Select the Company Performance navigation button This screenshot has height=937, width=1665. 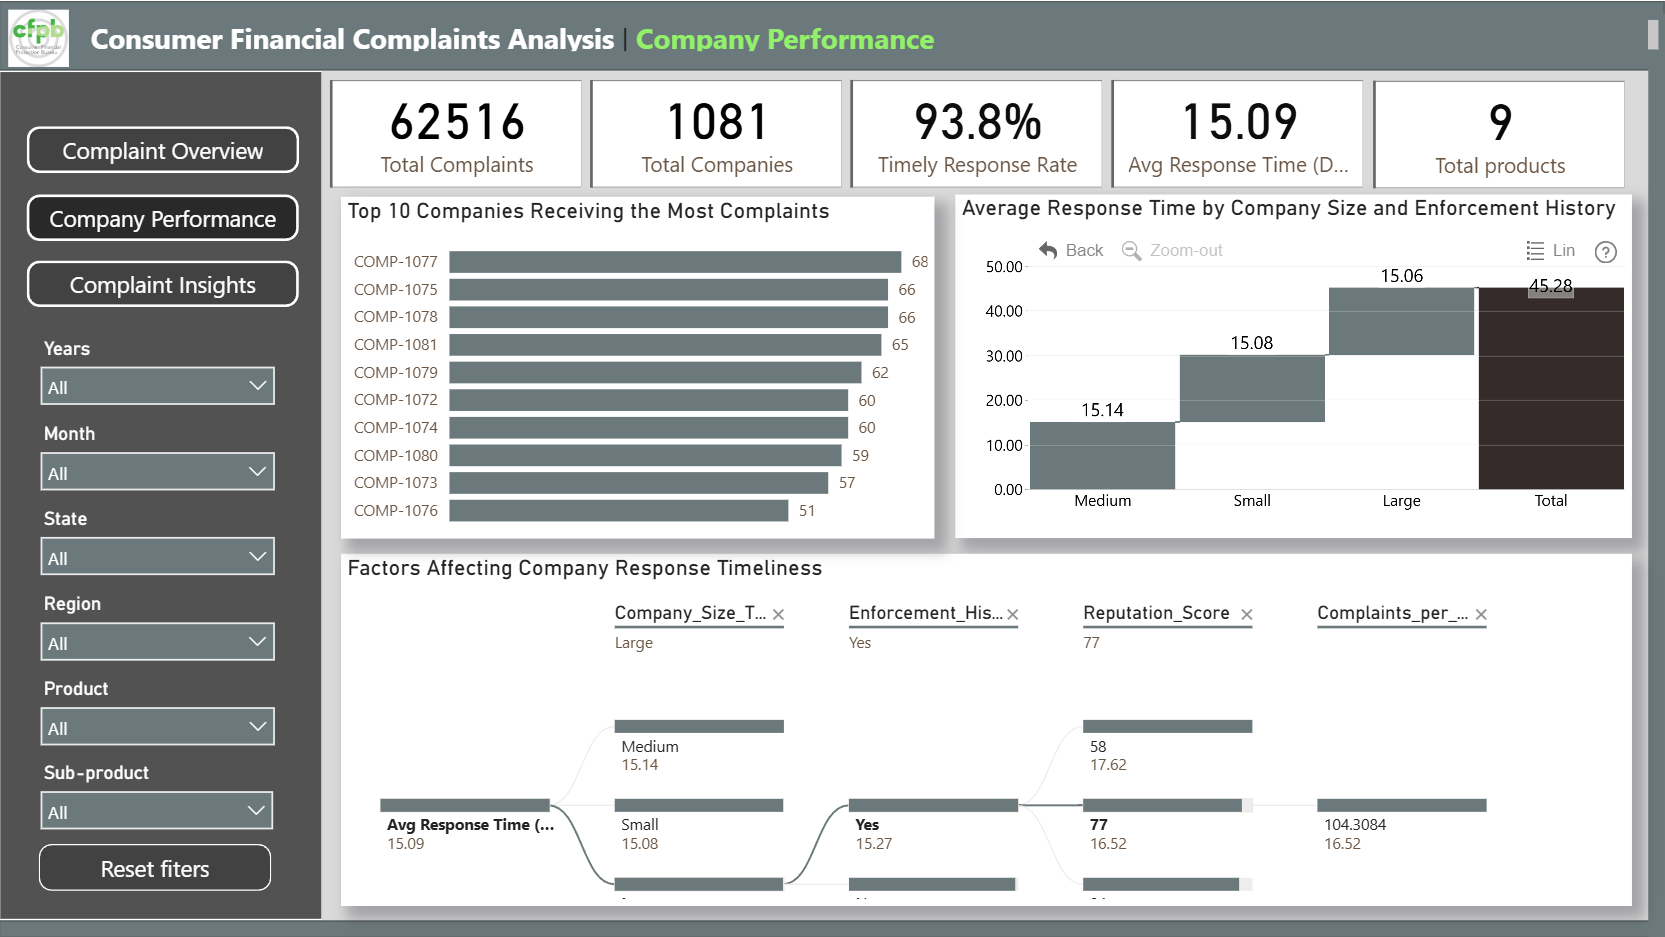163,218
